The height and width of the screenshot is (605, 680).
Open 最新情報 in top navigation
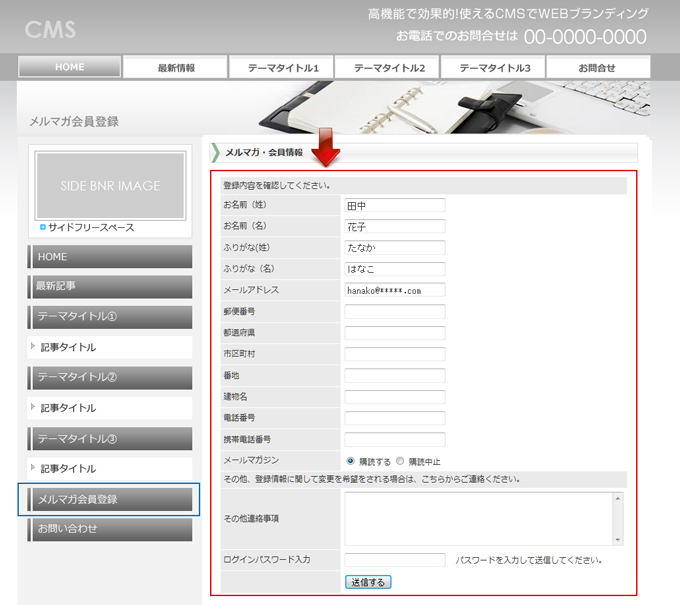(176, 68)
